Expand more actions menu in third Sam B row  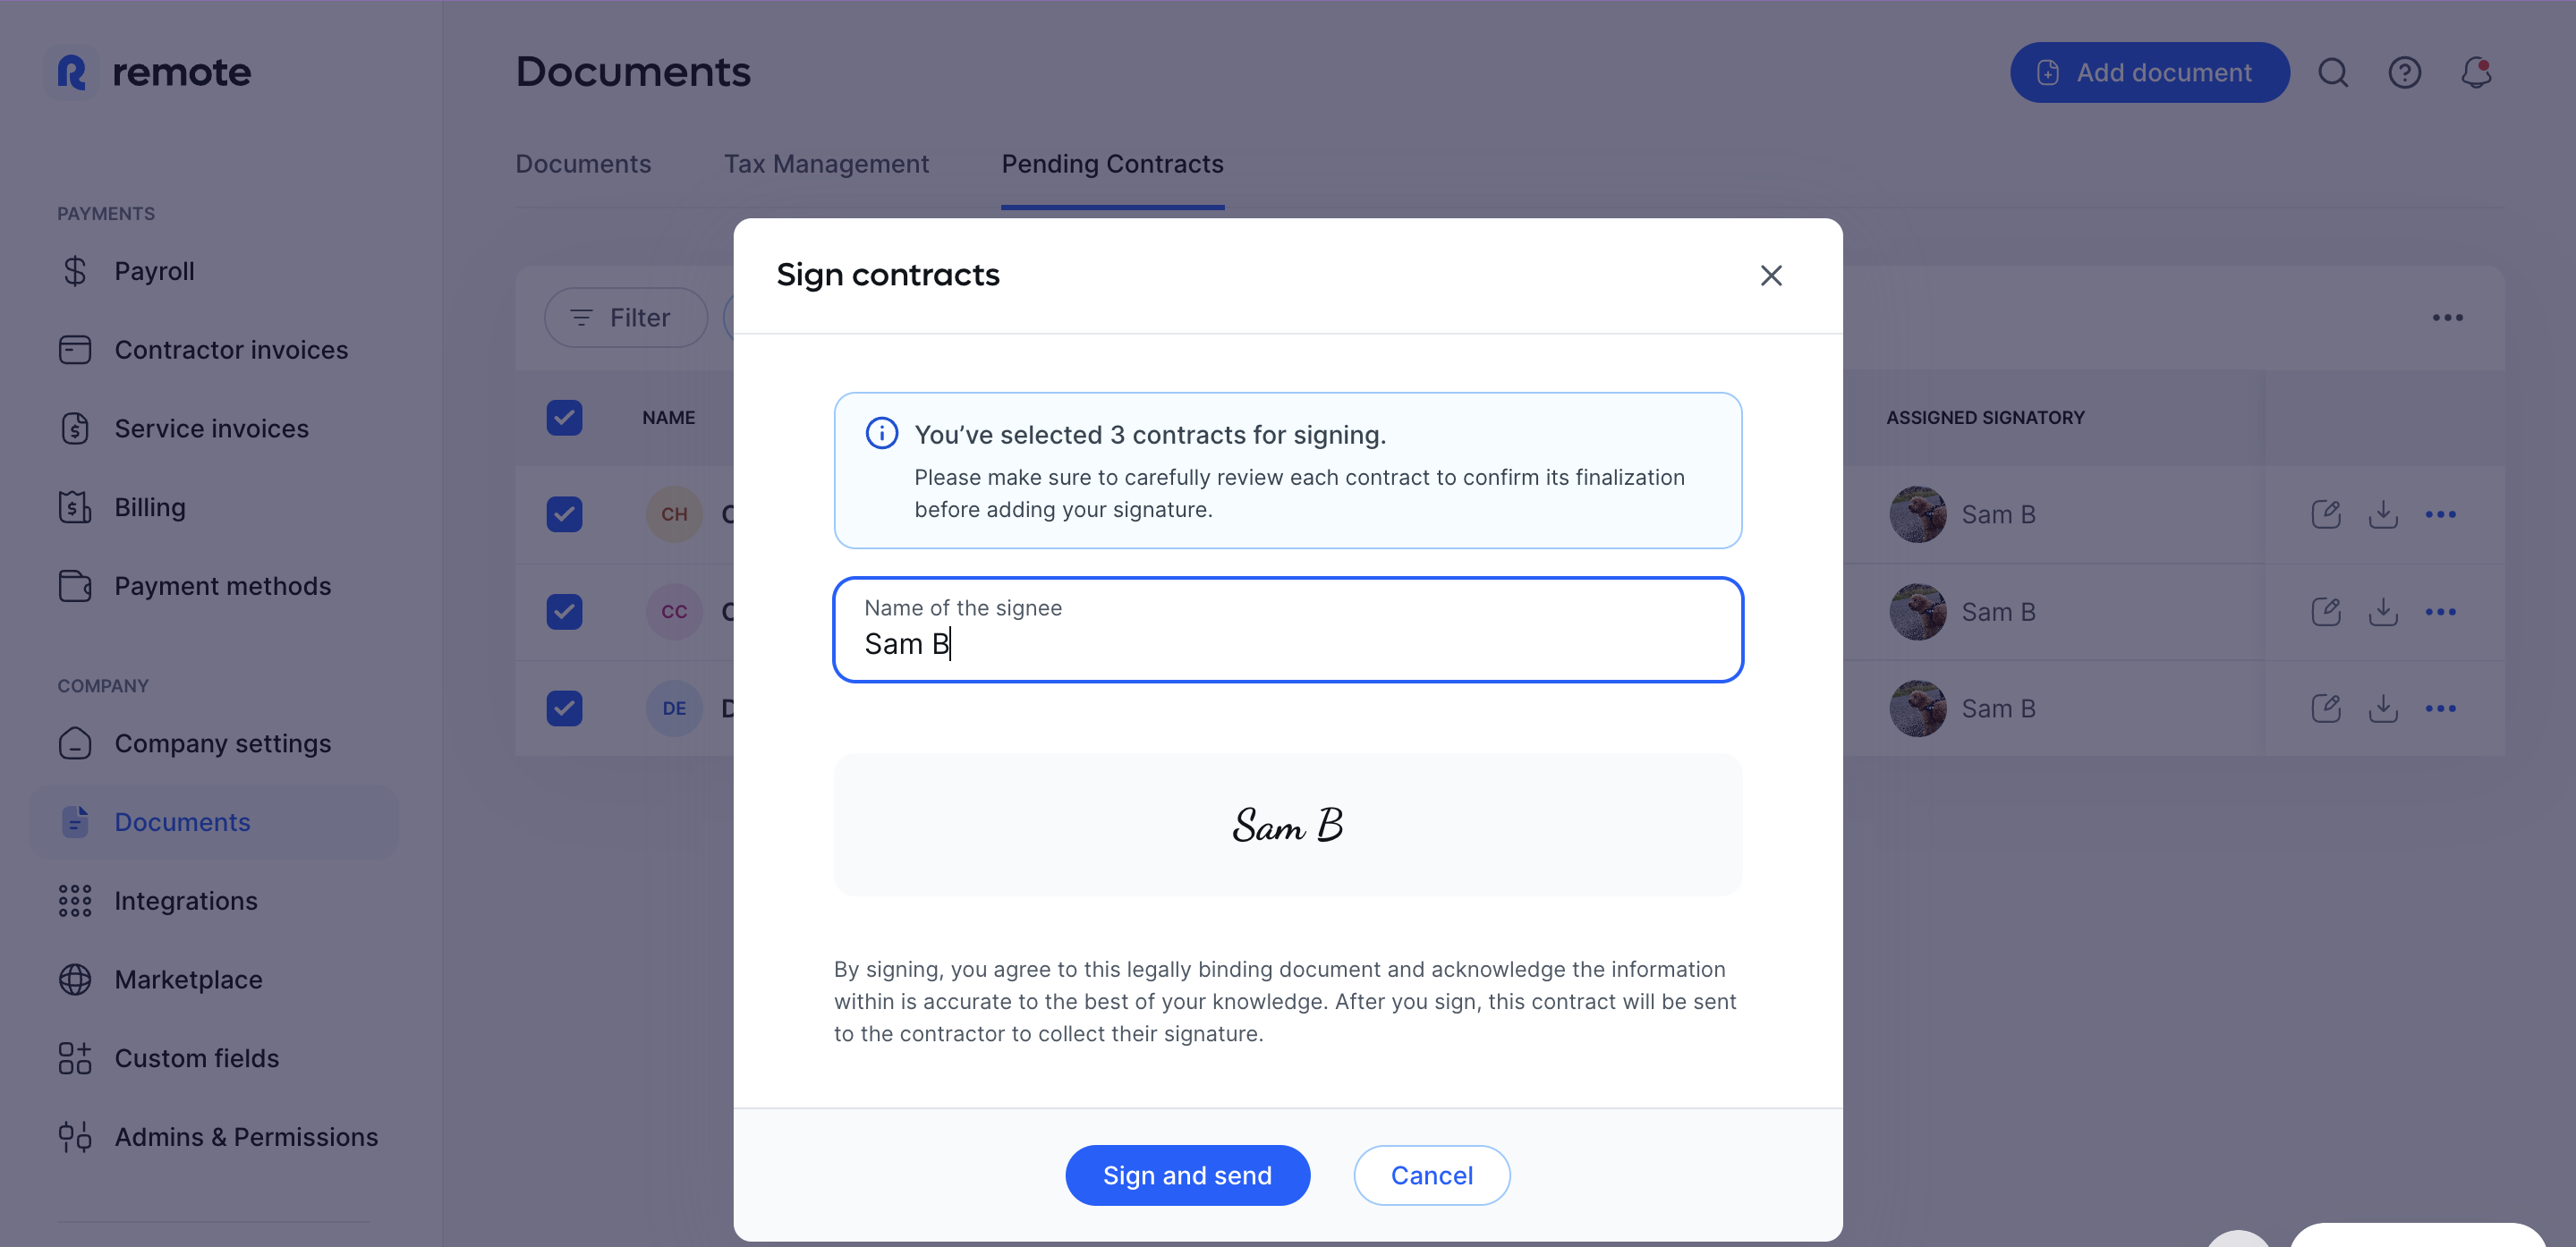point(2440,708)
